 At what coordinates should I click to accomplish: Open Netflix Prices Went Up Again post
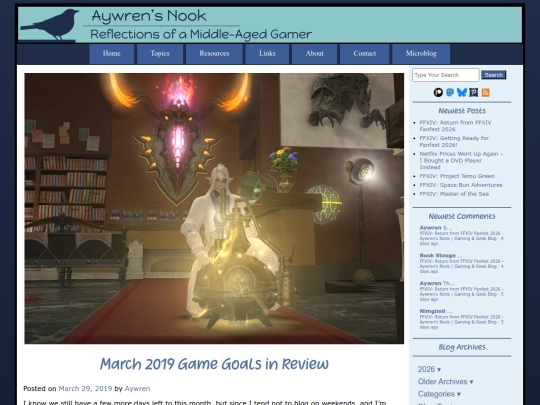click(461, 160)
